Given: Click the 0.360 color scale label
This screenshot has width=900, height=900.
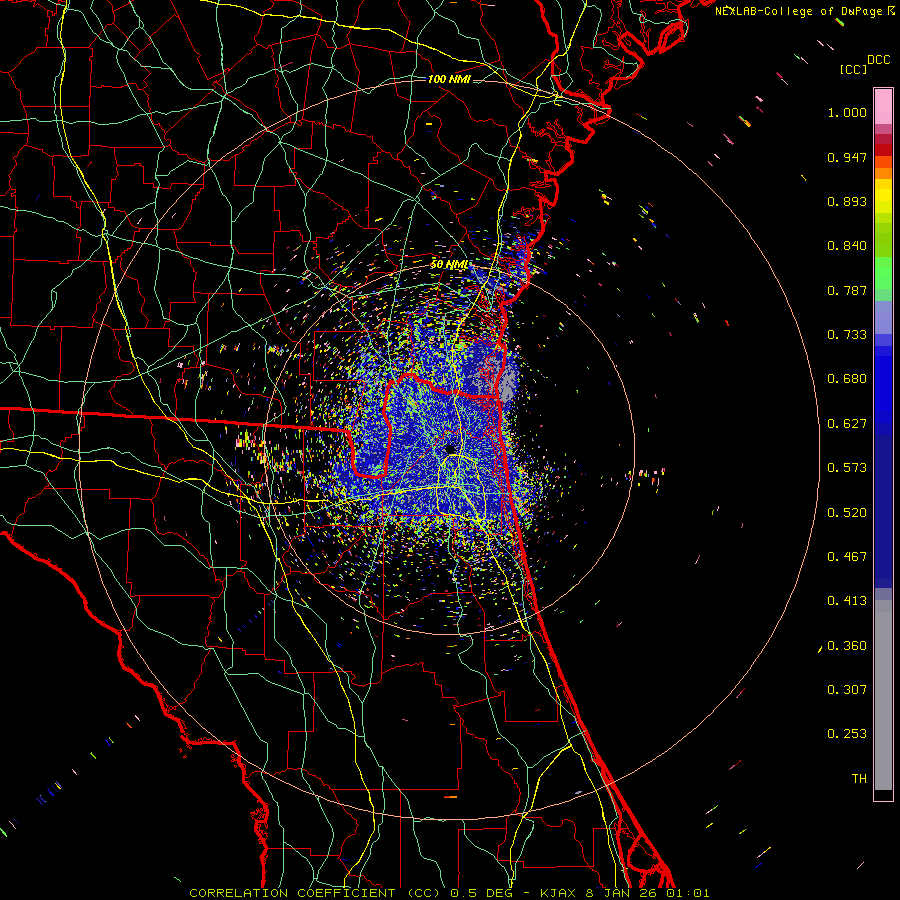Looking at the screenshot, I should (847, 646).
